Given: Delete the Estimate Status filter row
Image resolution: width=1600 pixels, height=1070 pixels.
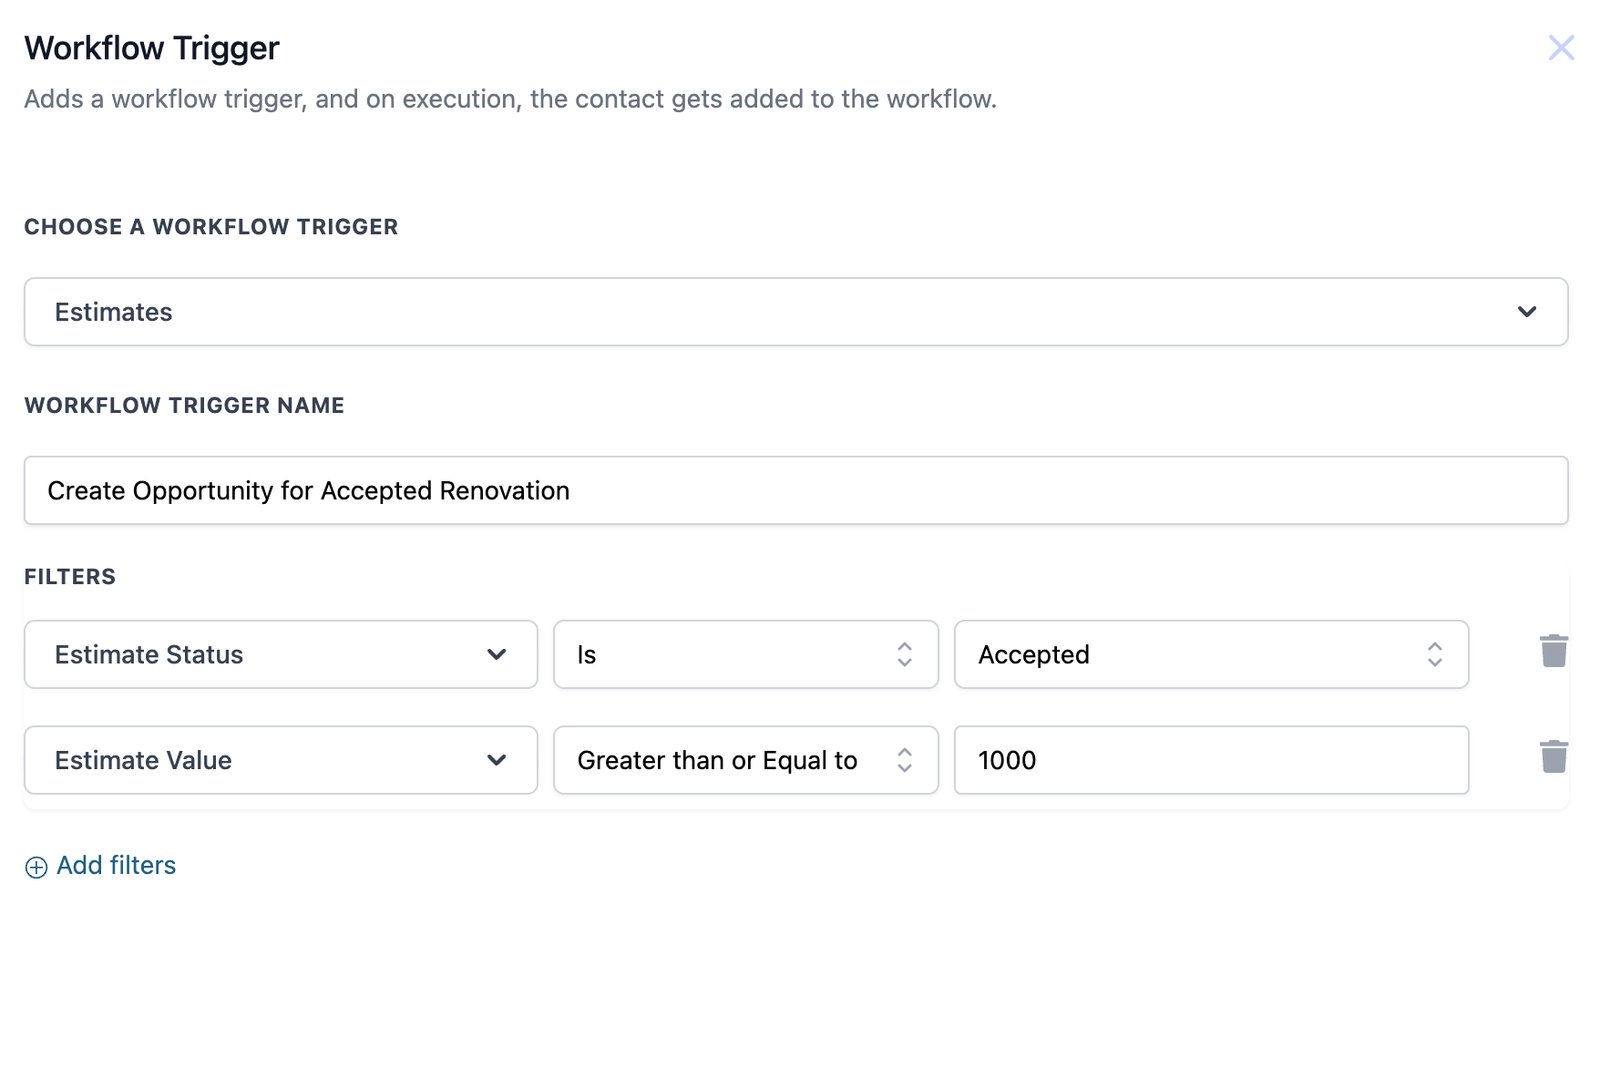Looking at the screenshot, I should 1553,651.
